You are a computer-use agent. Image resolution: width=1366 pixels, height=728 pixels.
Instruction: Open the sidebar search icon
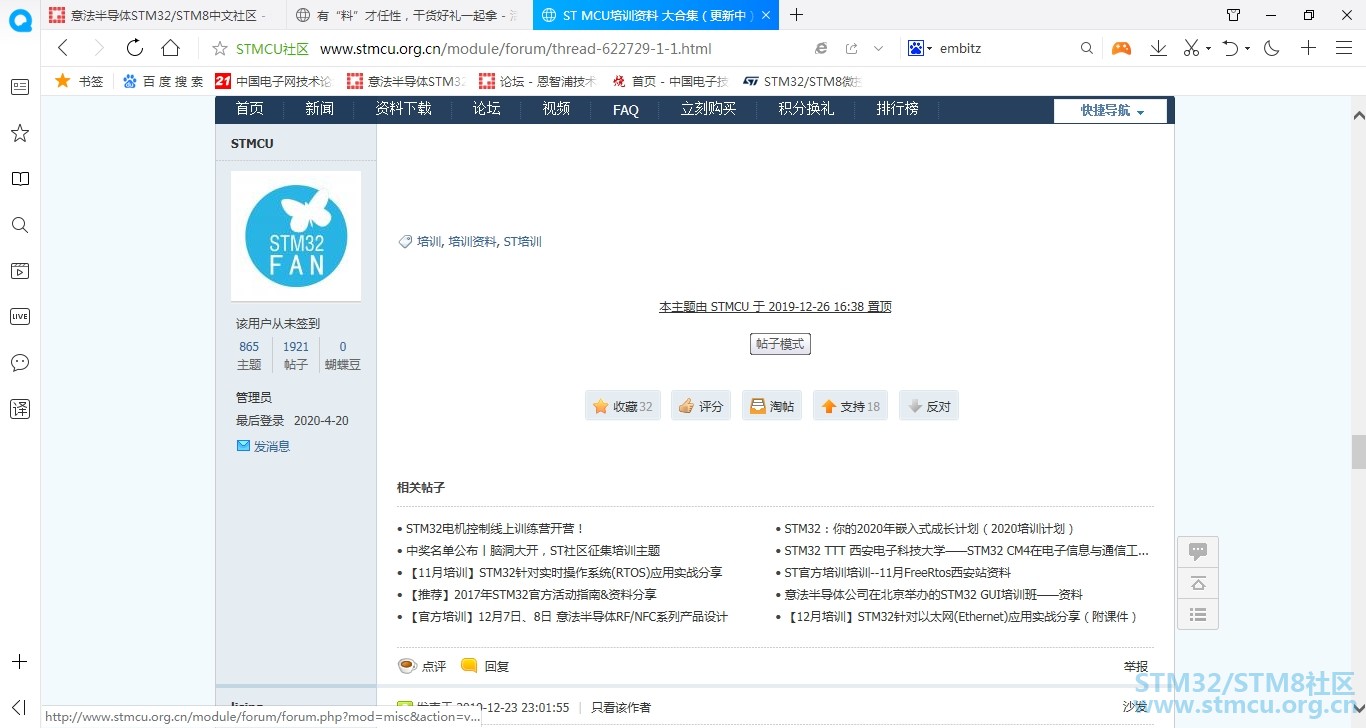20,225
